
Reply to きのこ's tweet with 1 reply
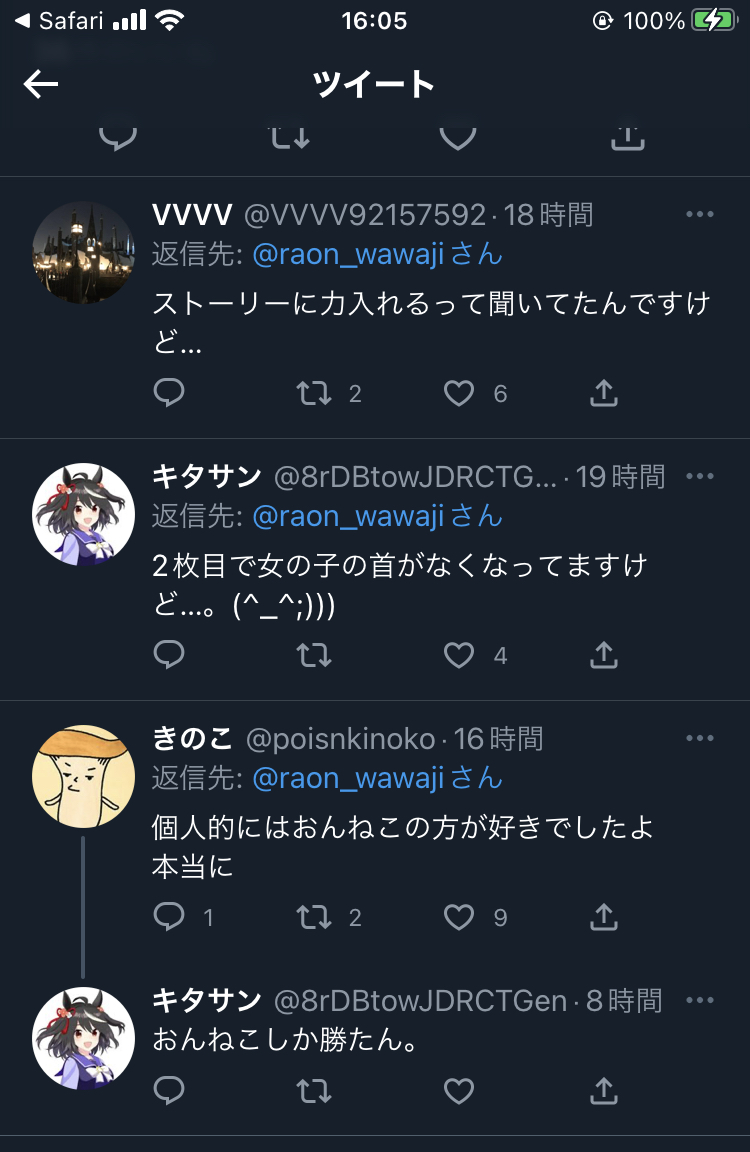(x=169, y=916)
